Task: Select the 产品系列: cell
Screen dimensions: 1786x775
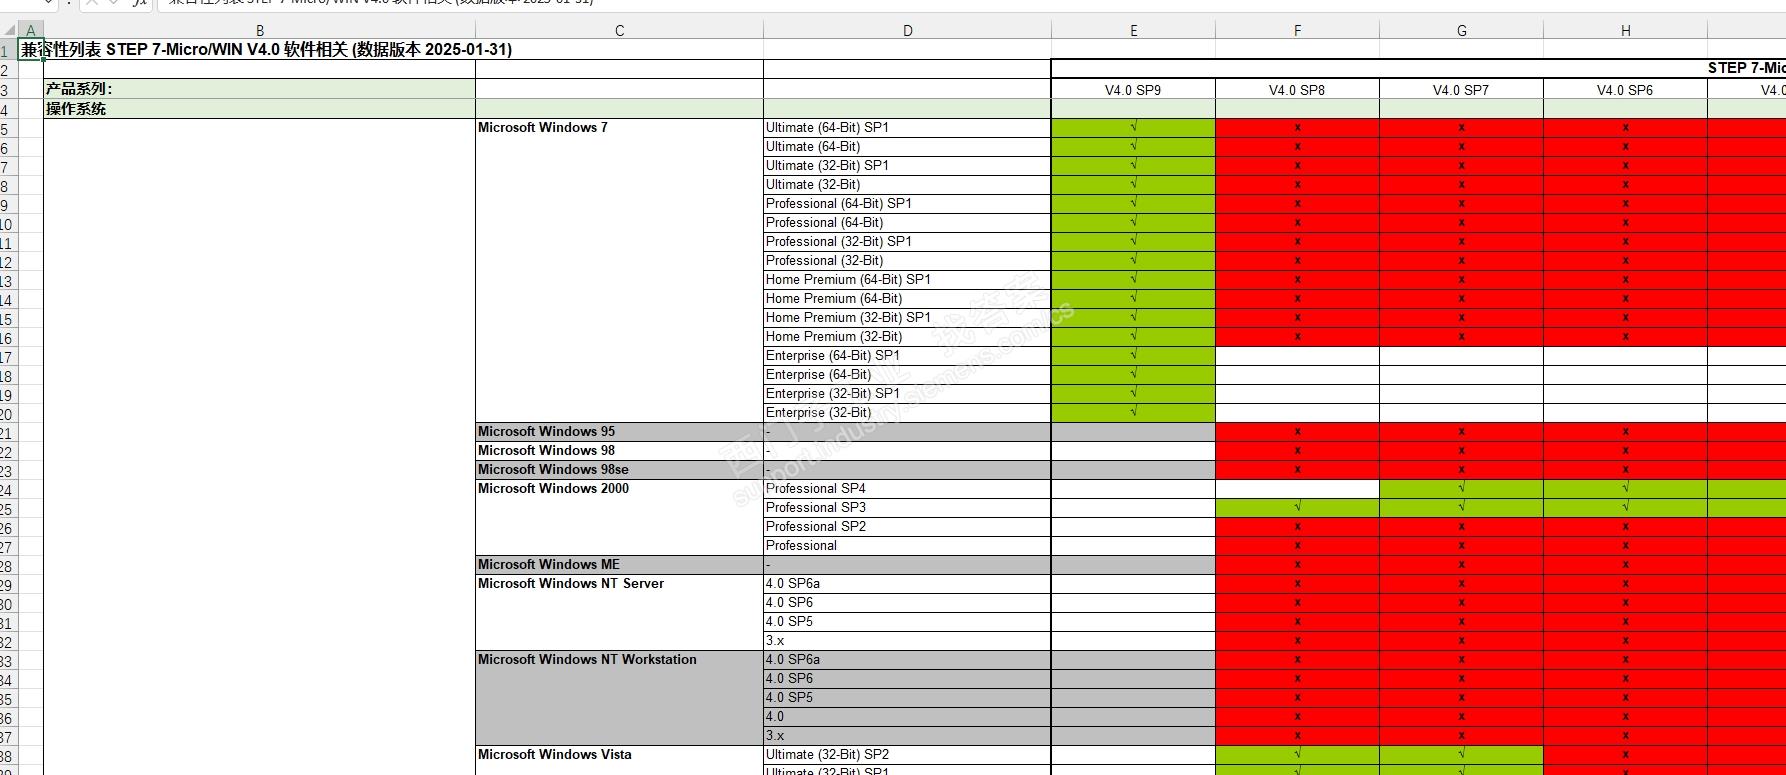Action: coord(260,89)
